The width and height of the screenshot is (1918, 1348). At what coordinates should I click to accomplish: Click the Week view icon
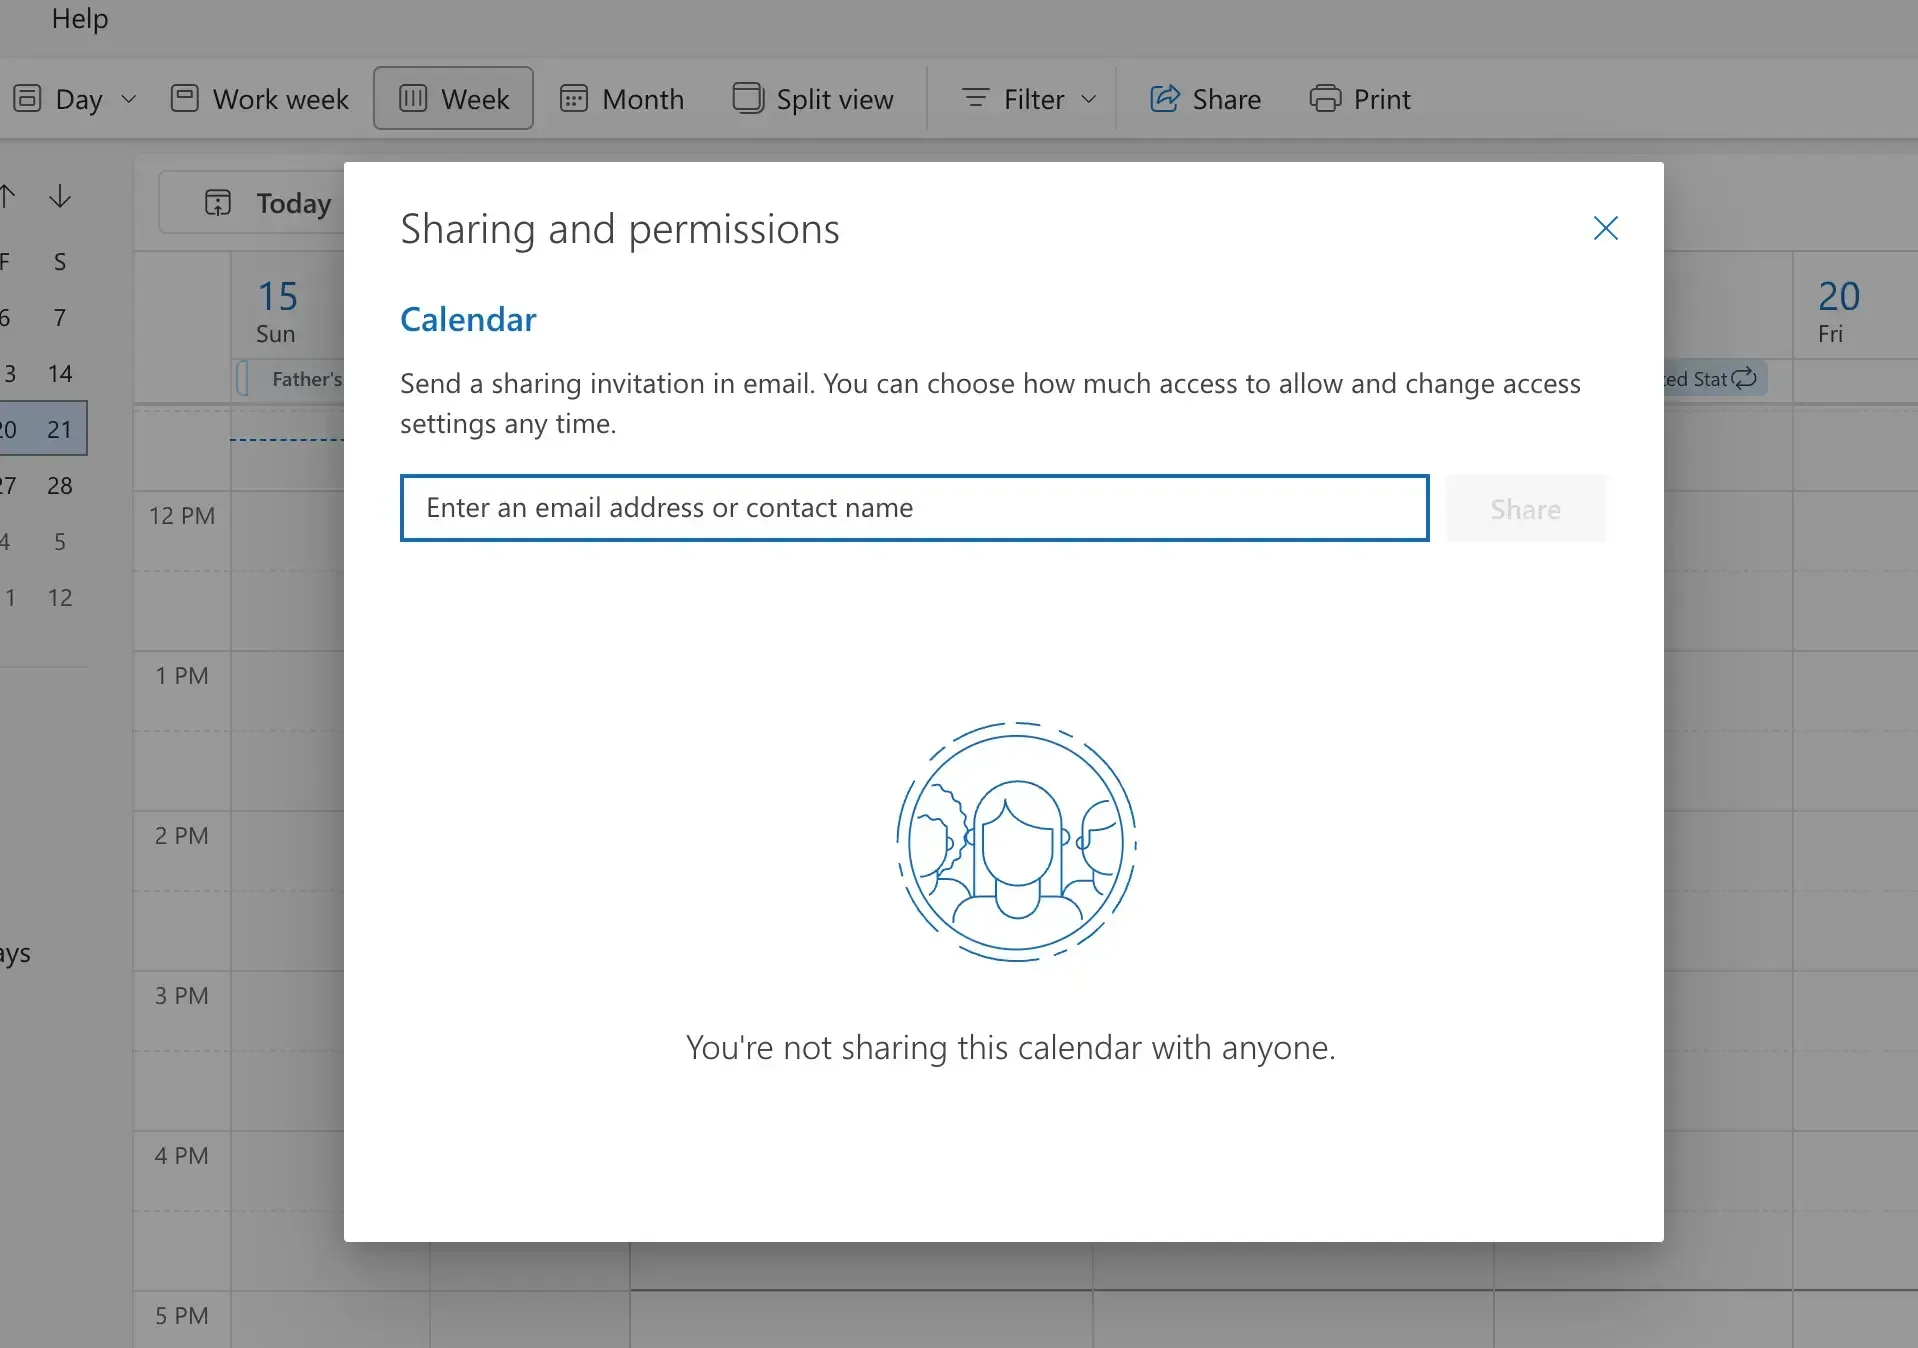pyautogui.click(x=413, y=99)
